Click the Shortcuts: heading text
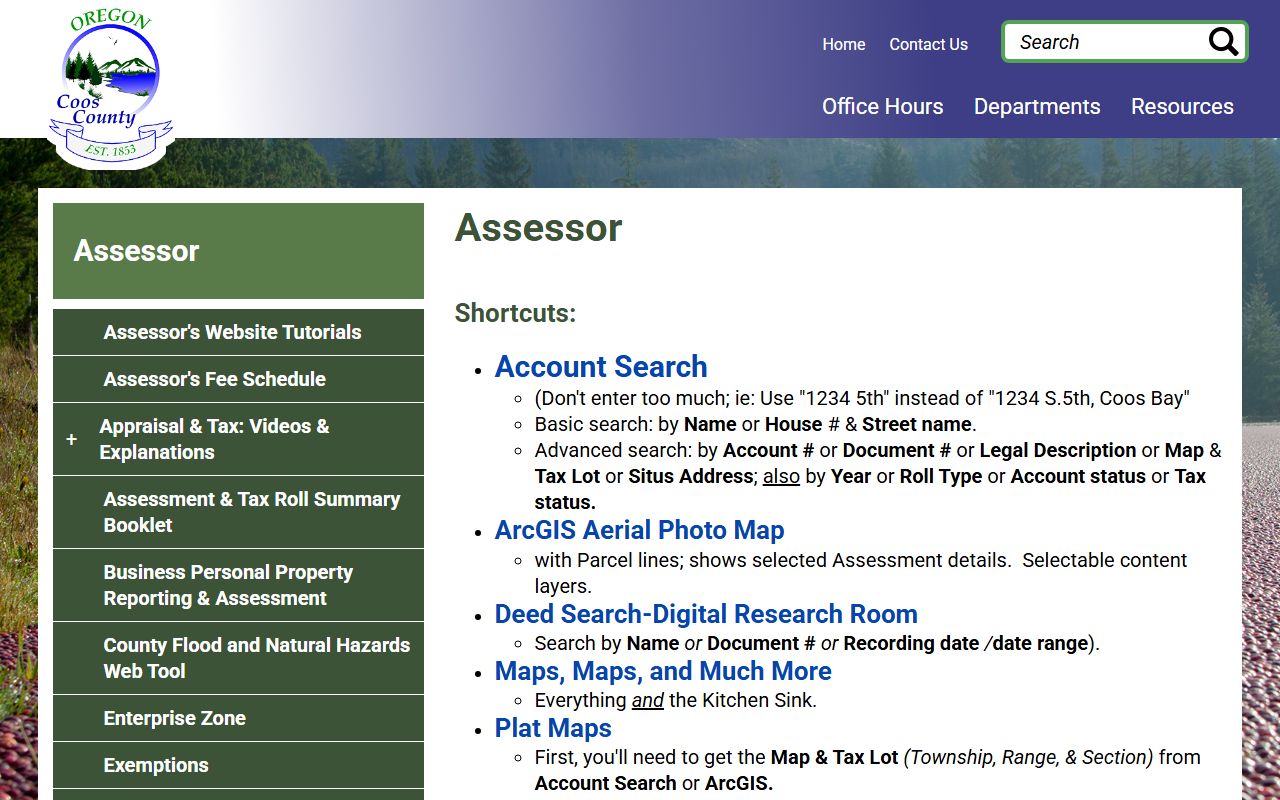The width and height of the screenshot is (1280, 800). pos(515,313)
